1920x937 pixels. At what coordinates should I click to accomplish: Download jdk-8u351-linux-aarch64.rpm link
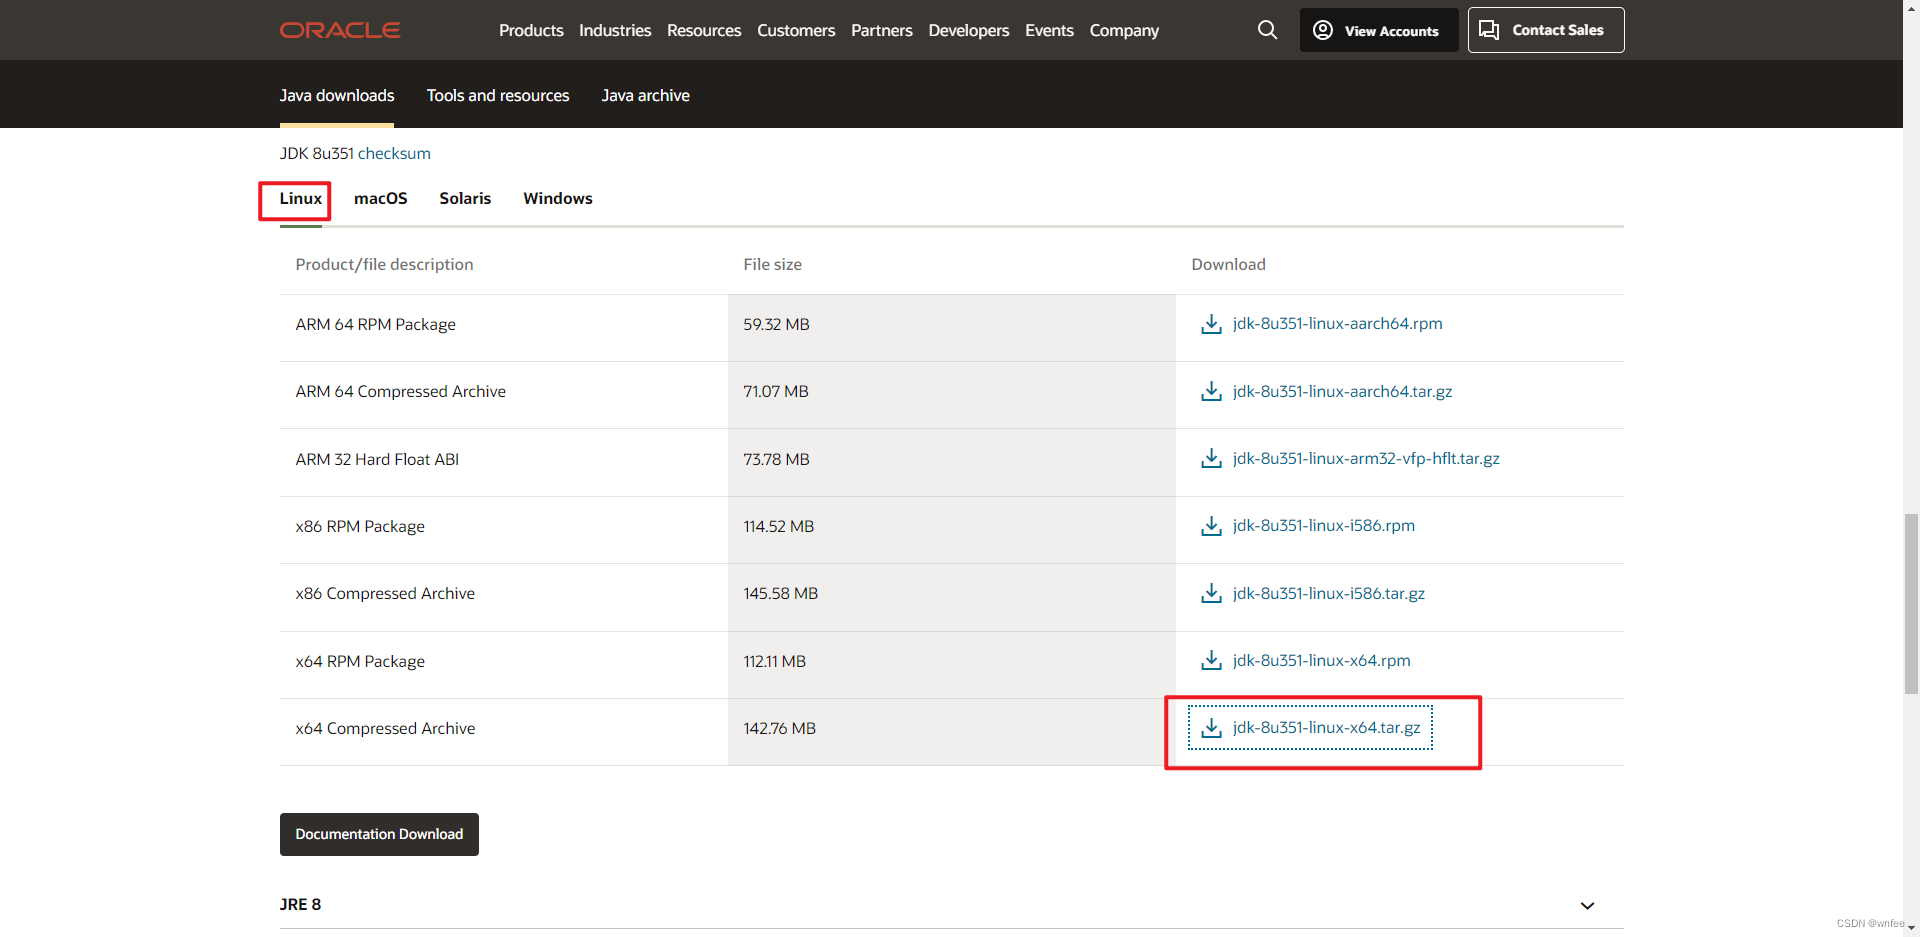[x=1337, y=323]
